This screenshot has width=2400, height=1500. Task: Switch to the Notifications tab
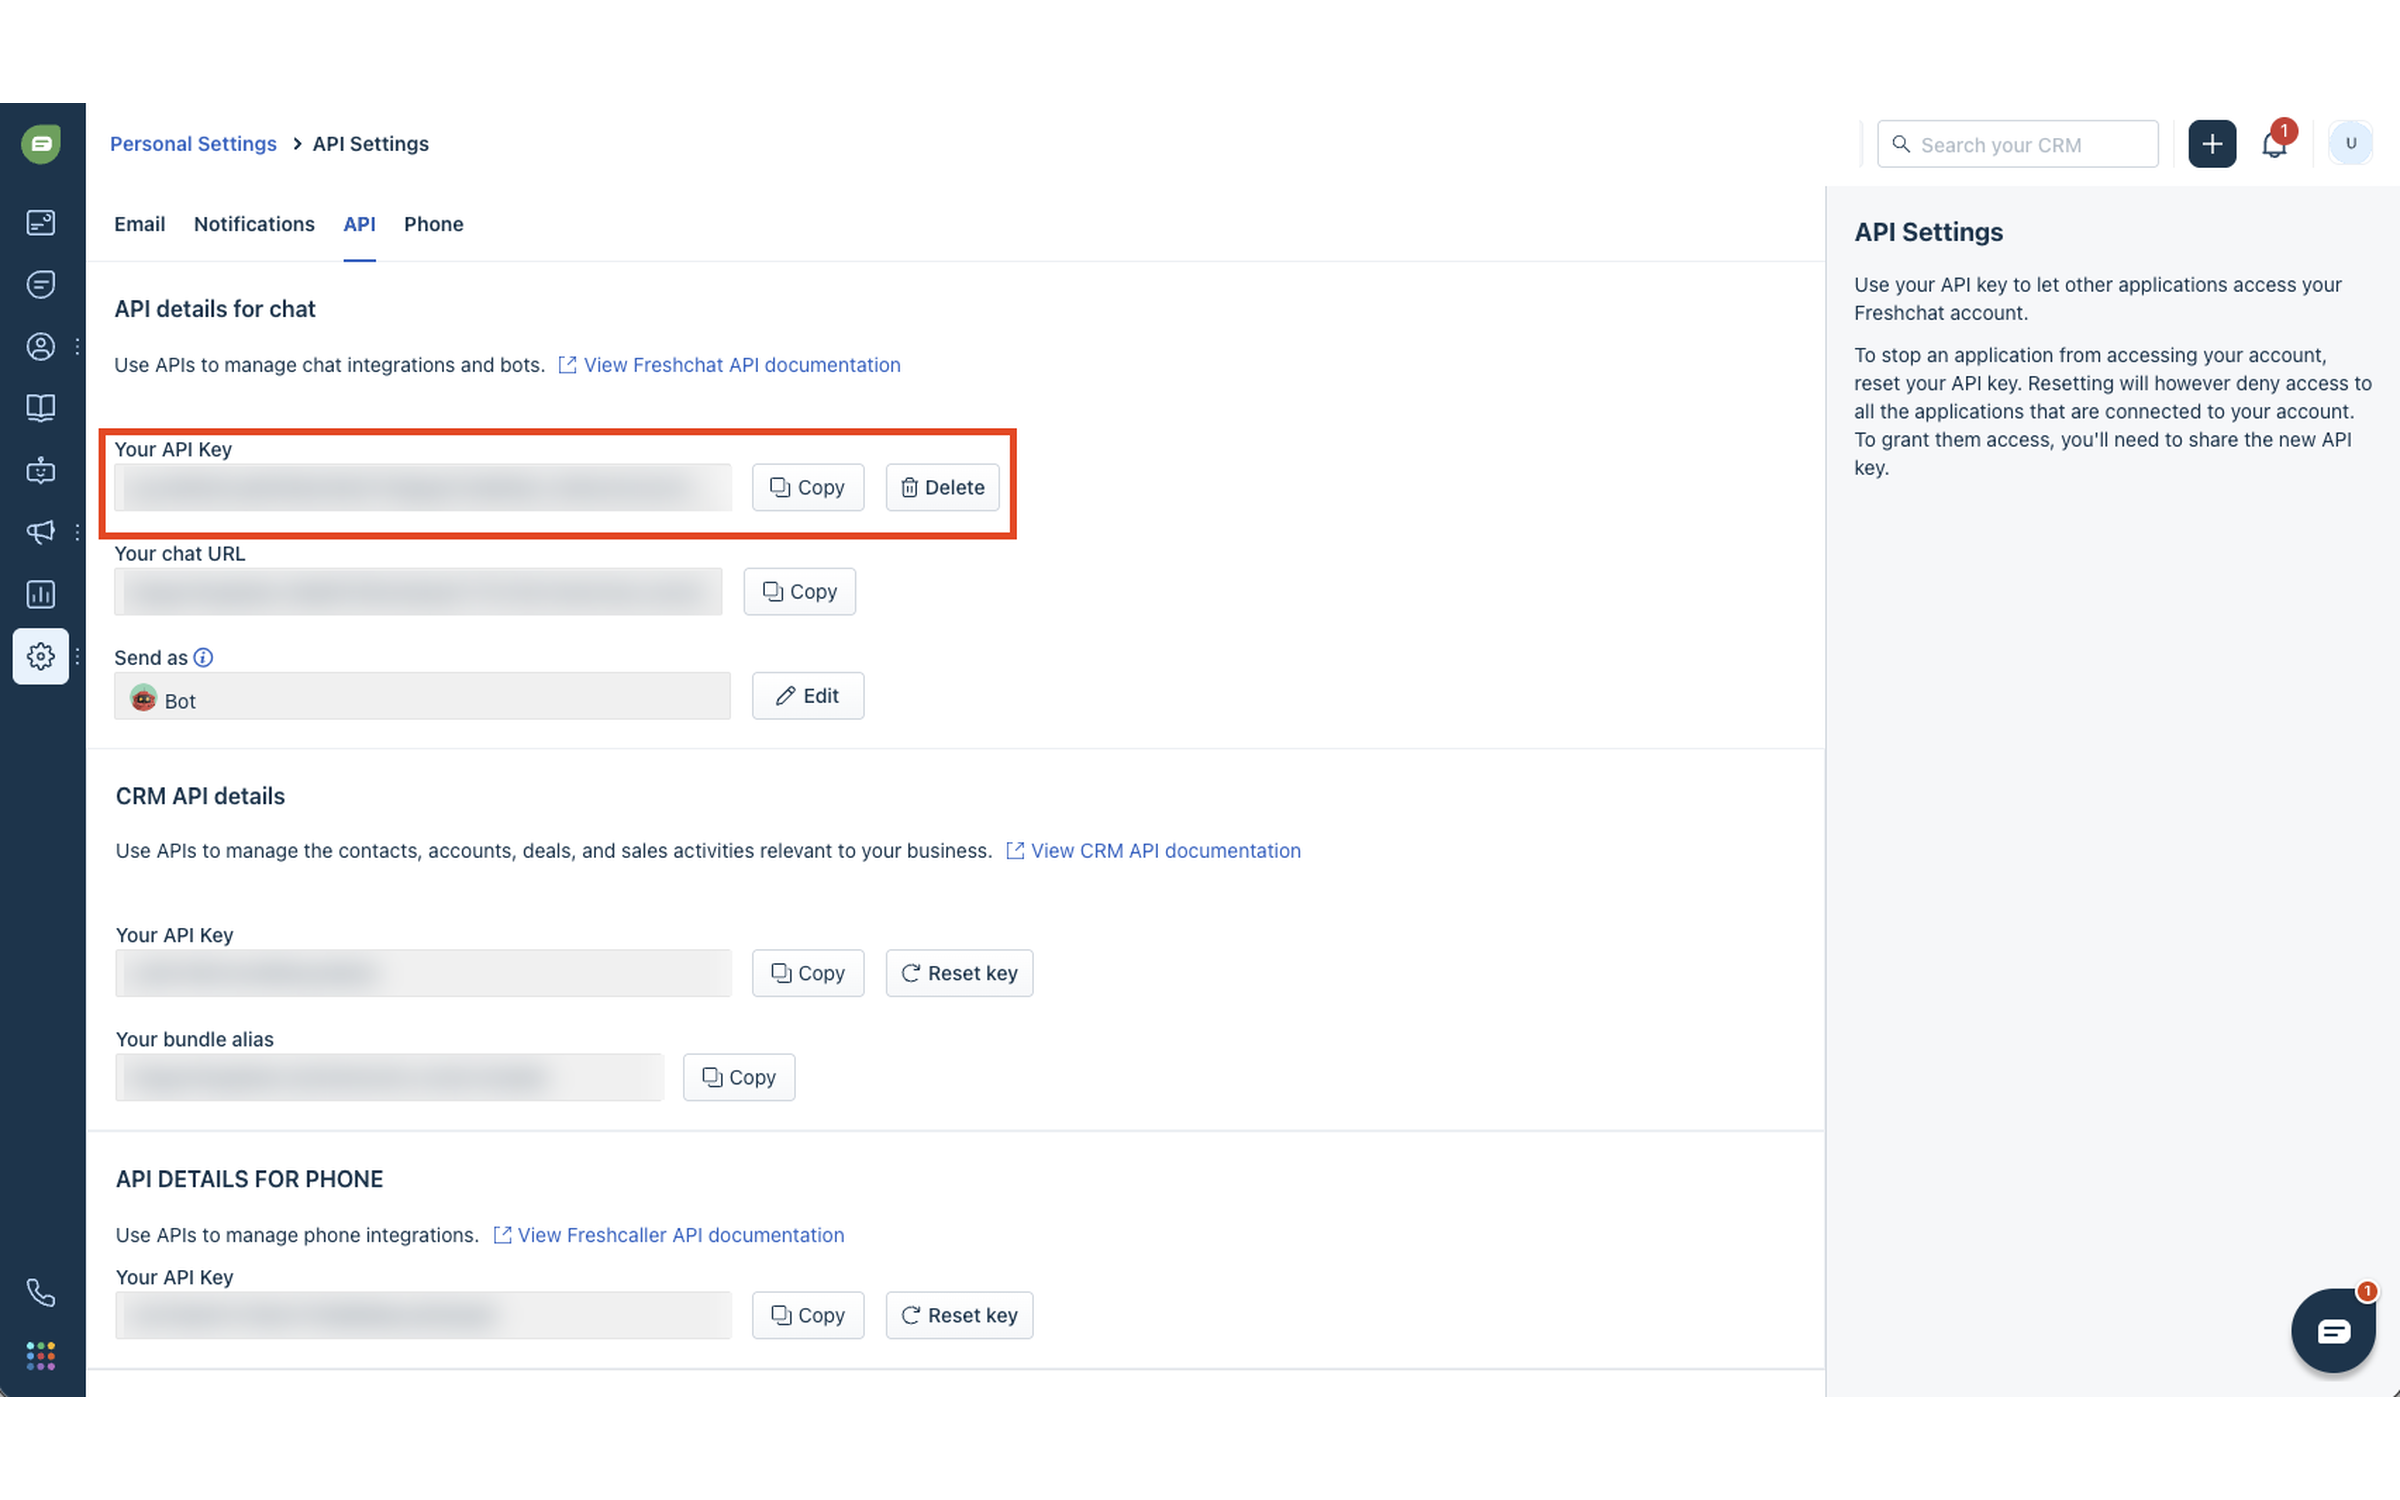click(x=254, y=224)
